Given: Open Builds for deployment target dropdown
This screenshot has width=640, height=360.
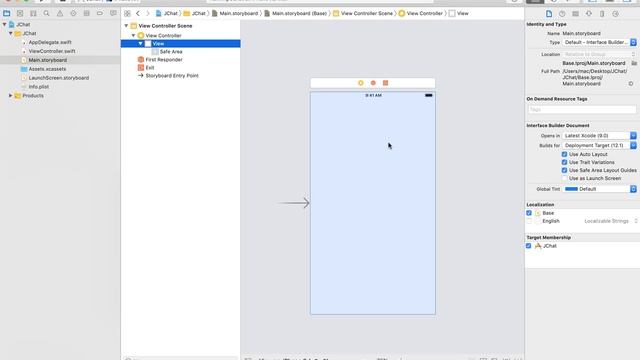Looking at the screenshot, I should click(x=599, y=145).
